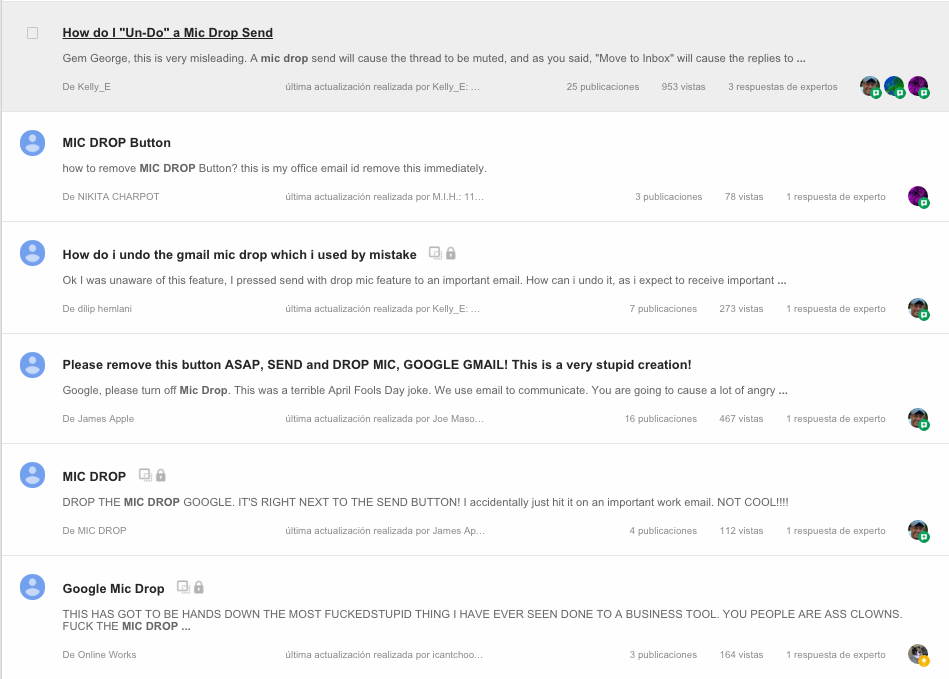Click the duplicate icon next to the MIC DROP title
Screen dimensions: 949x679
point(145,475)
